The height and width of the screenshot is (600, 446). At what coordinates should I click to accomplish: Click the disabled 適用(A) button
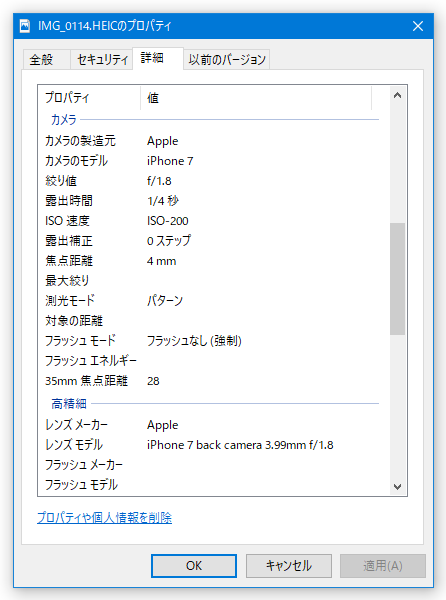tap(383, 566)
